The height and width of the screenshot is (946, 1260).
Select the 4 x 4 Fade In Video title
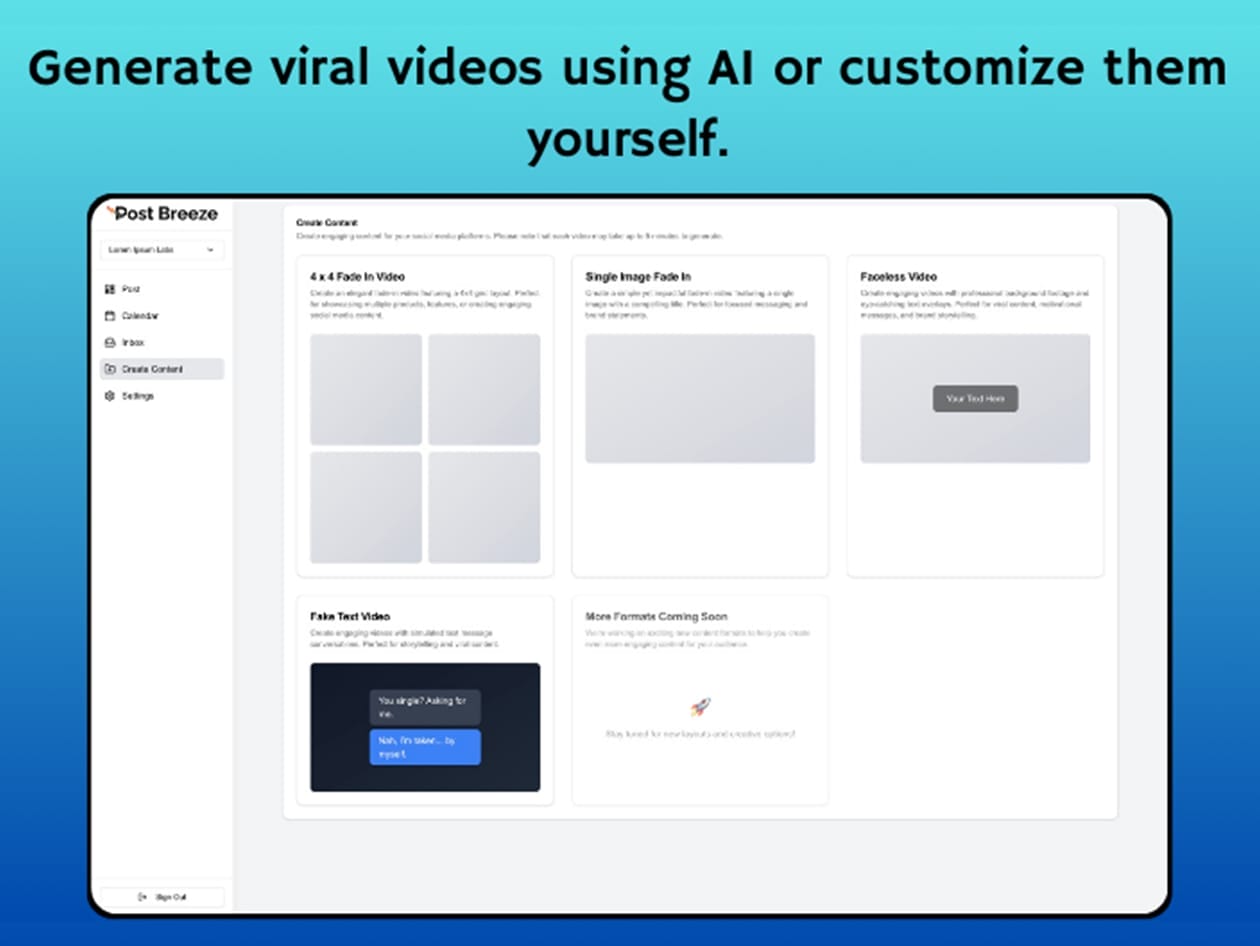[357, 277]
